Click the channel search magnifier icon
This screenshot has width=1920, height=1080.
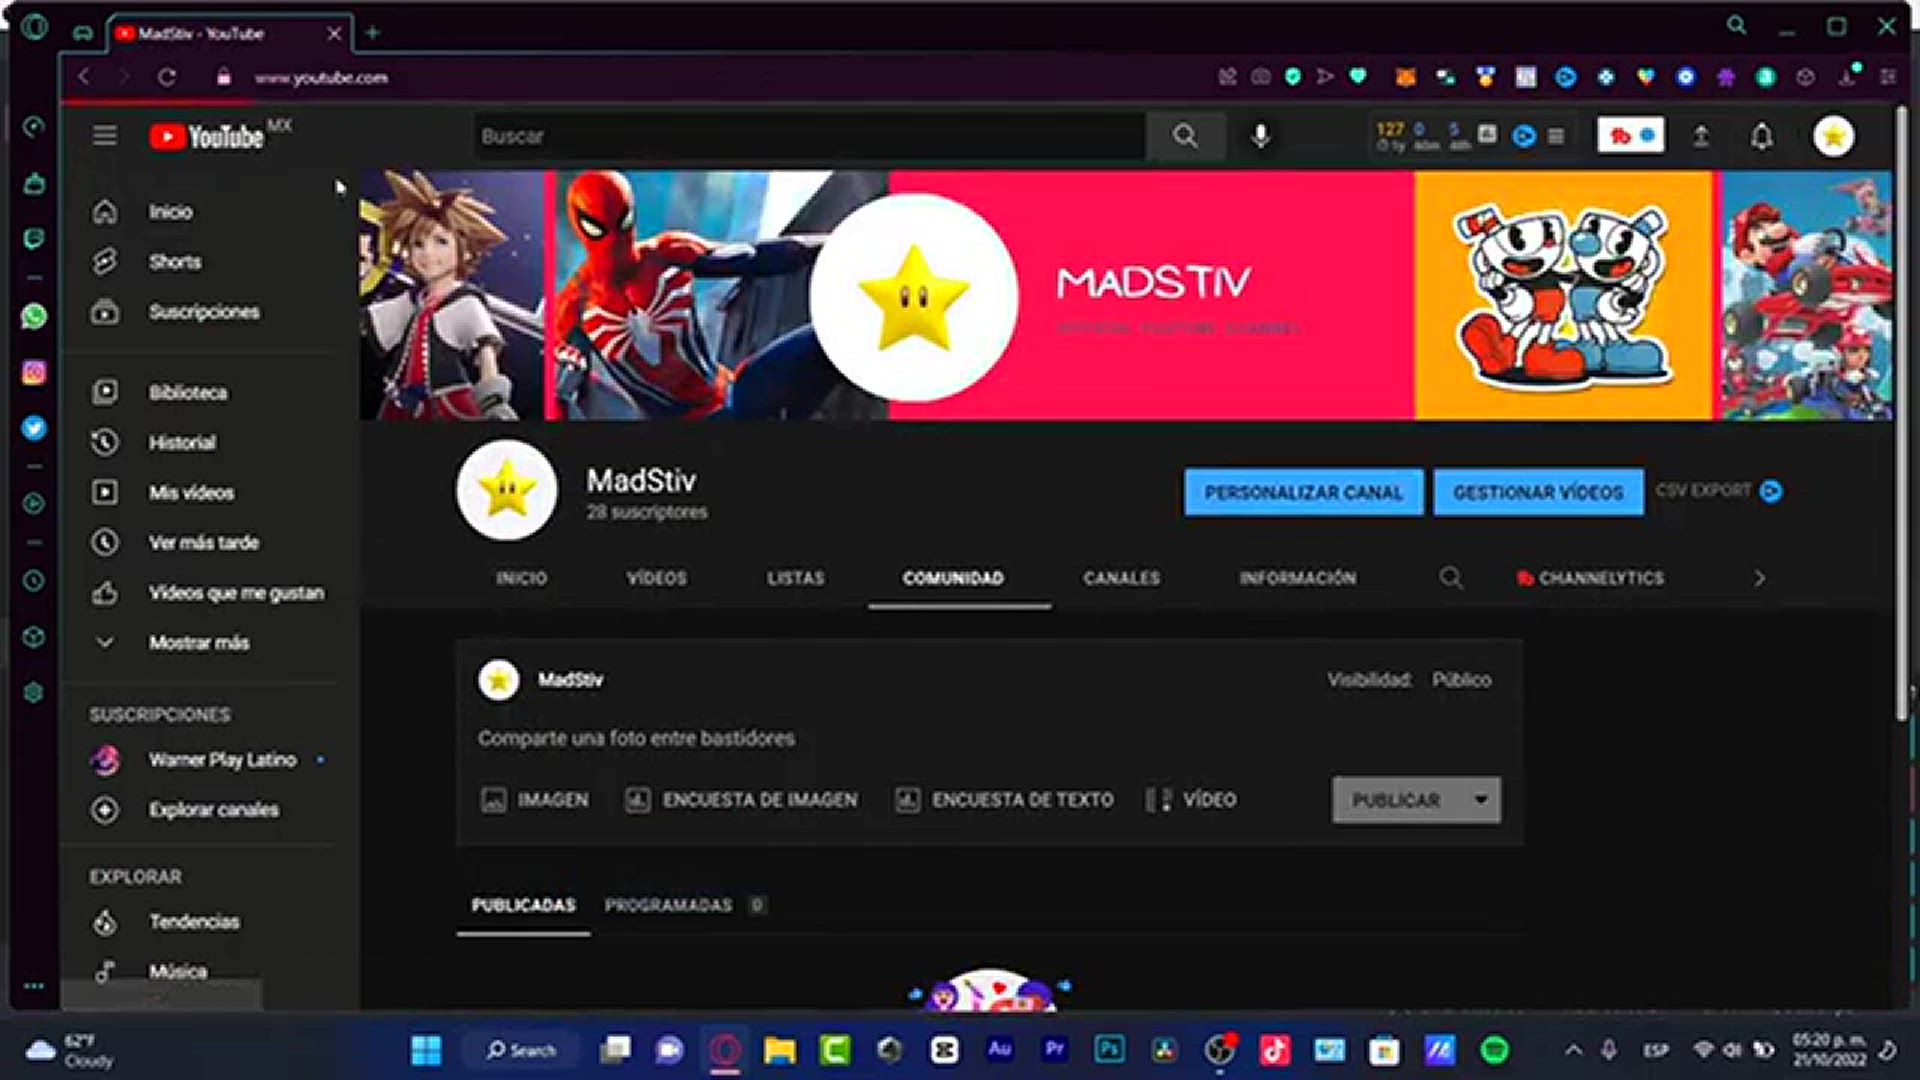pos(1451,578)
